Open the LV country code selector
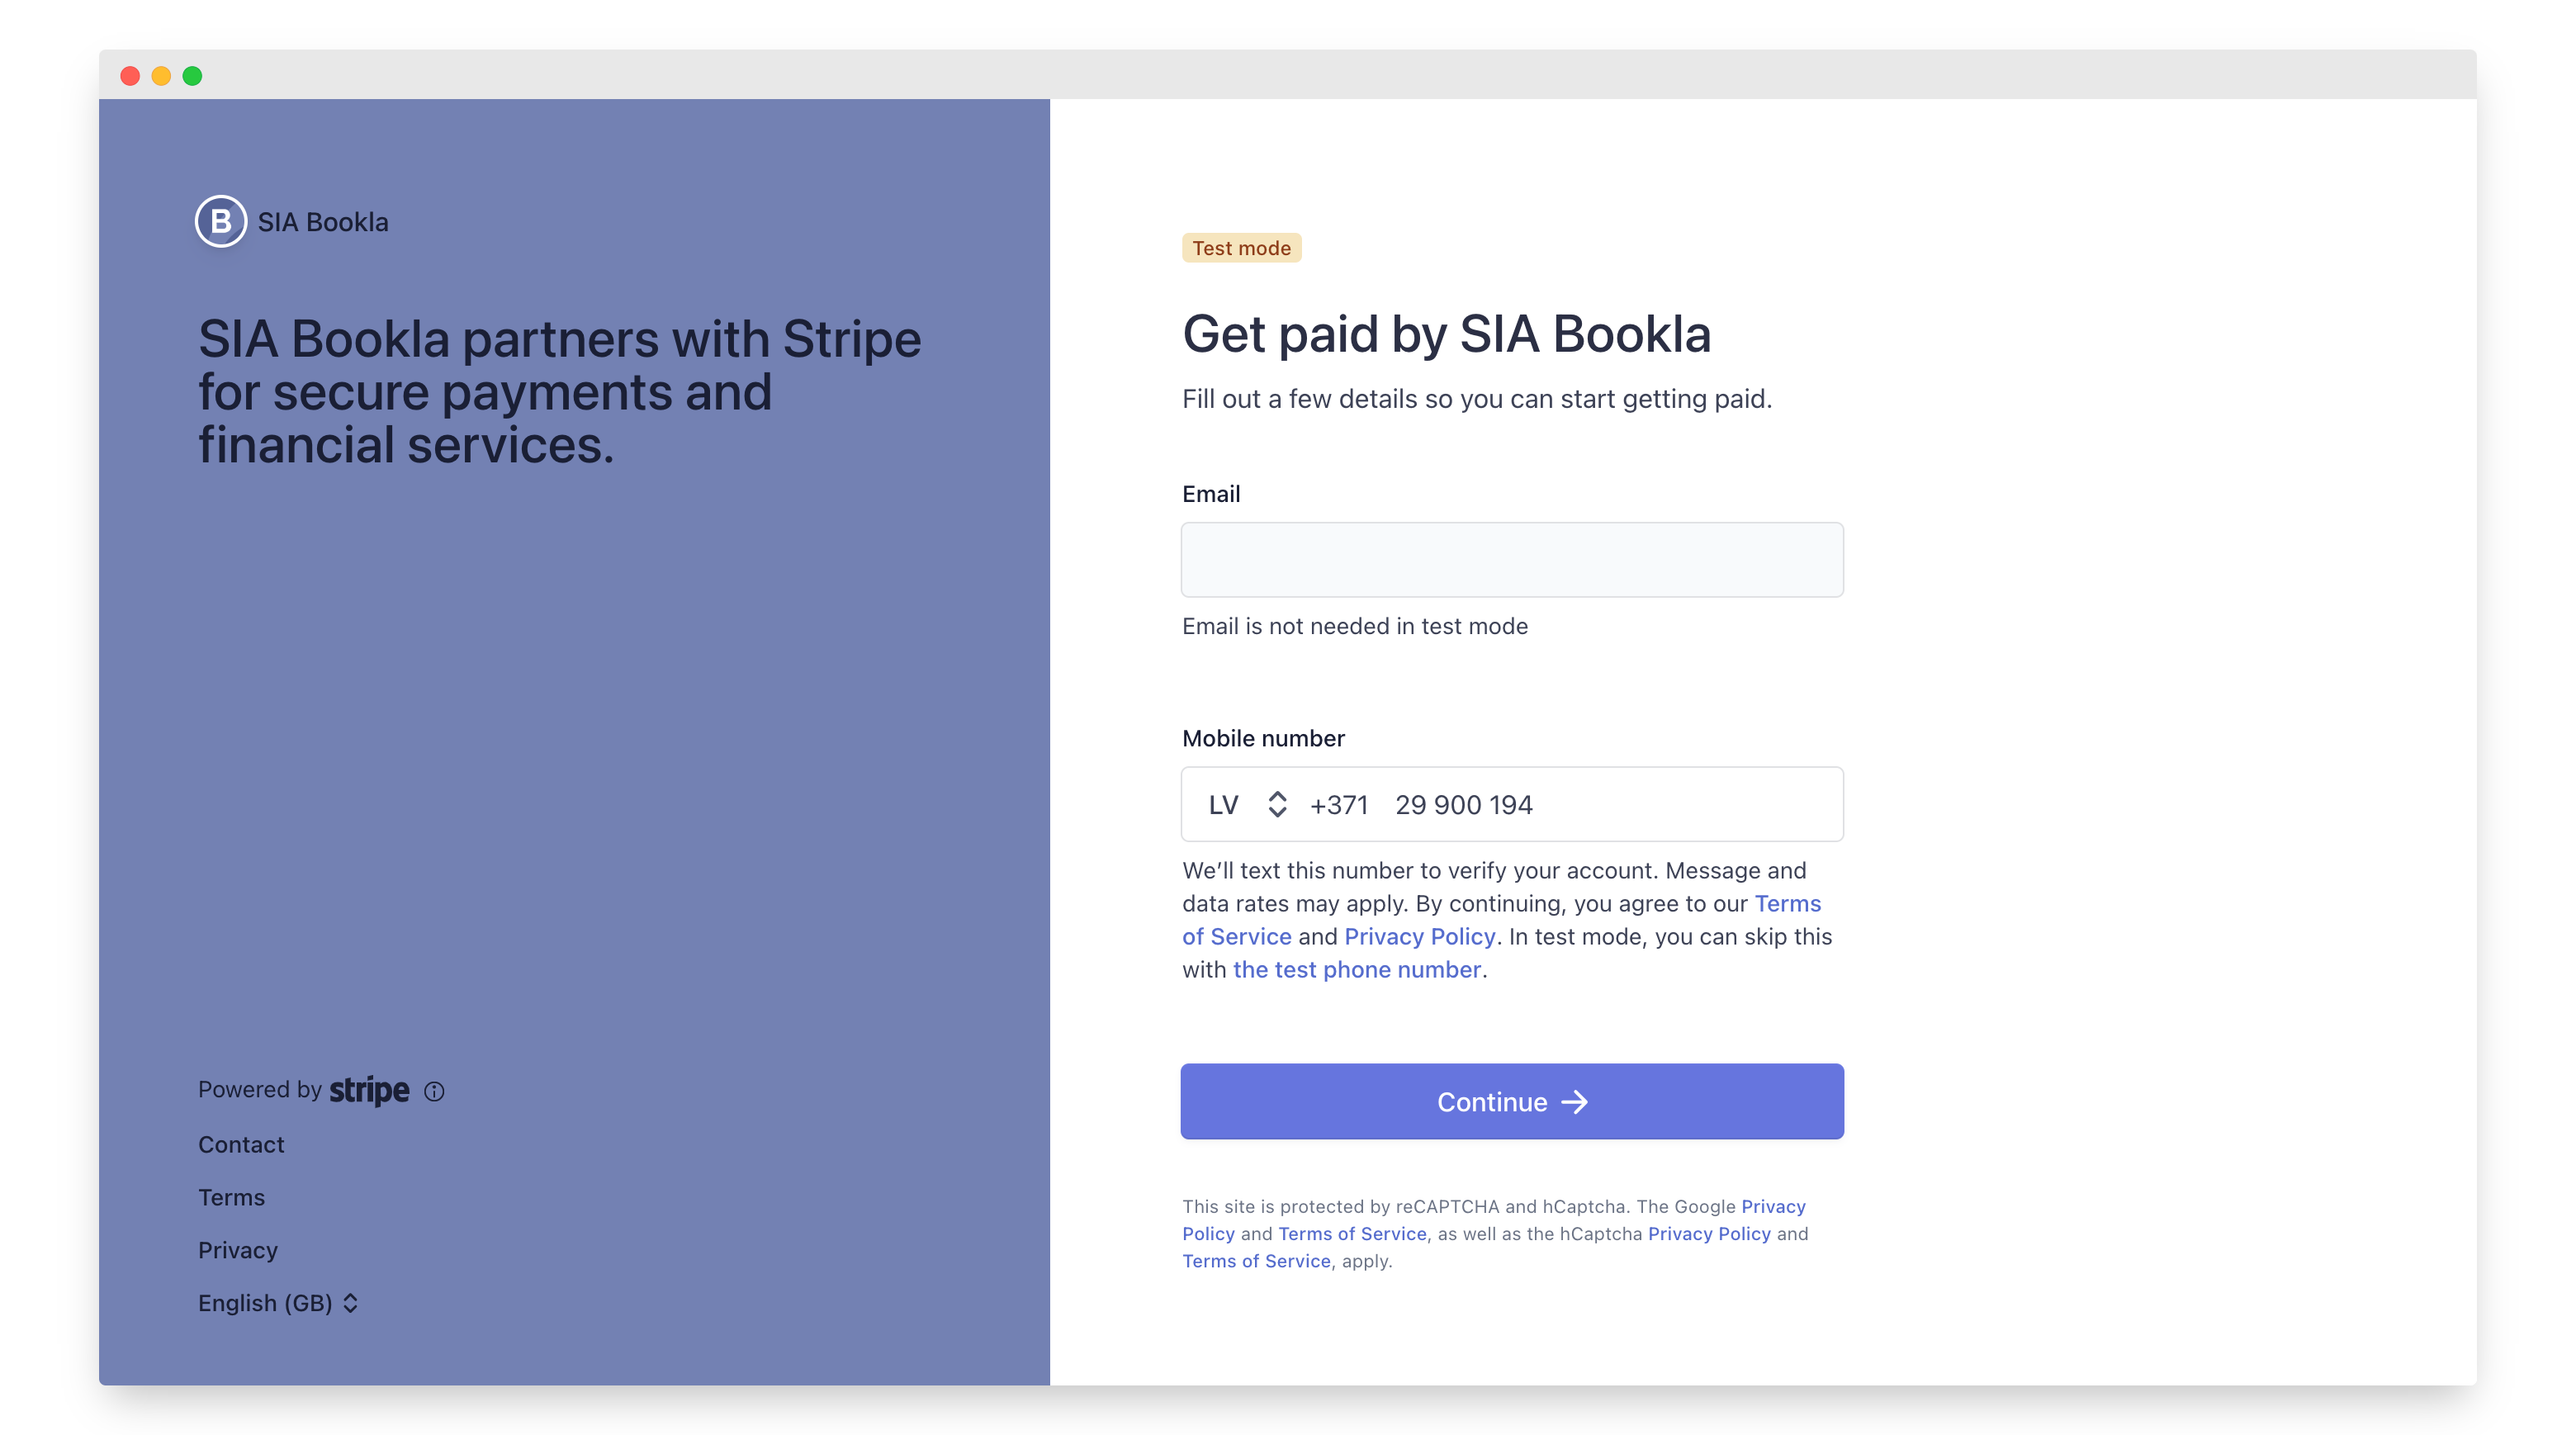Image resolution: width=2576 pixels, height=1435 pixels. point(1246,804)
